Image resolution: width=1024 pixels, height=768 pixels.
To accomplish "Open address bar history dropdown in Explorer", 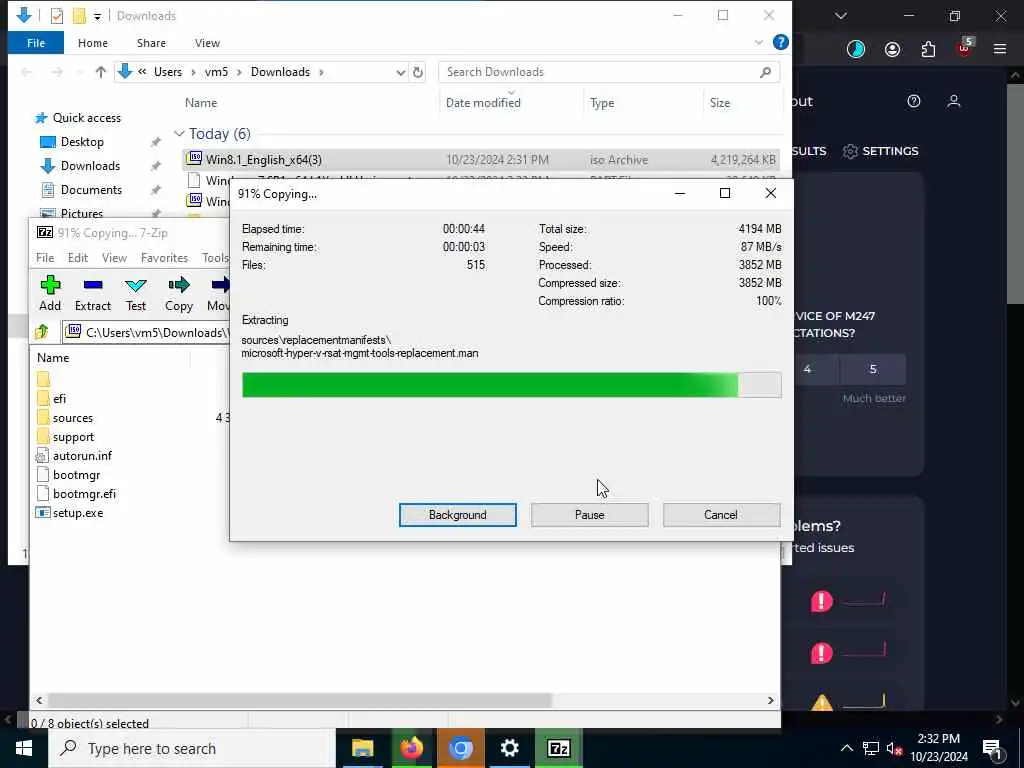I will pos(400,72).
